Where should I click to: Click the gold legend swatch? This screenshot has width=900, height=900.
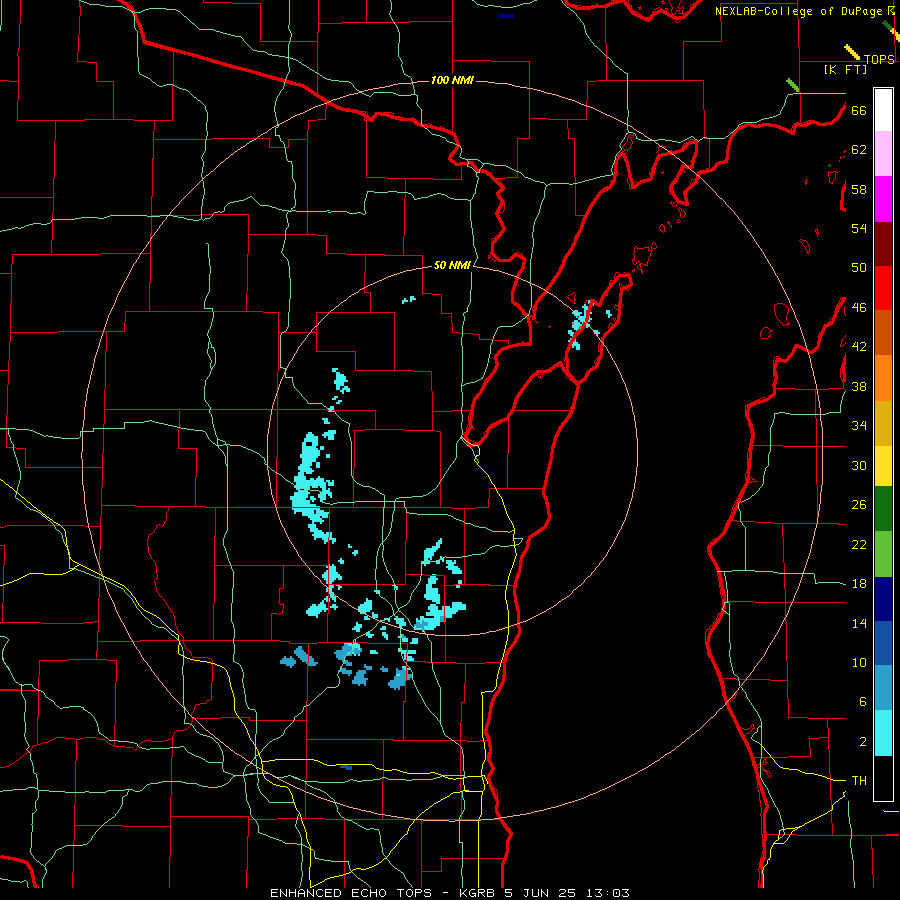coord(883,423)
